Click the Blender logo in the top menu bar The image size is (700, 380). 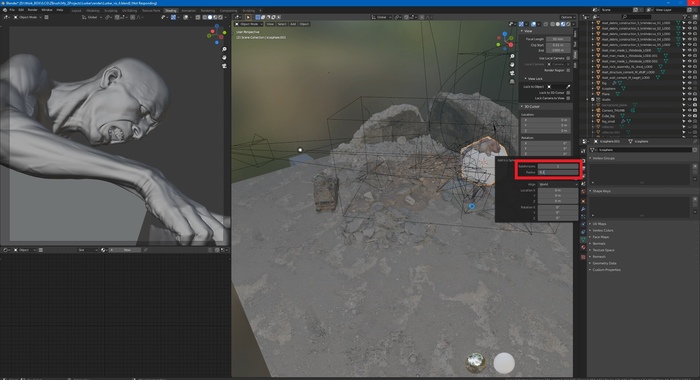click(4, 10)
